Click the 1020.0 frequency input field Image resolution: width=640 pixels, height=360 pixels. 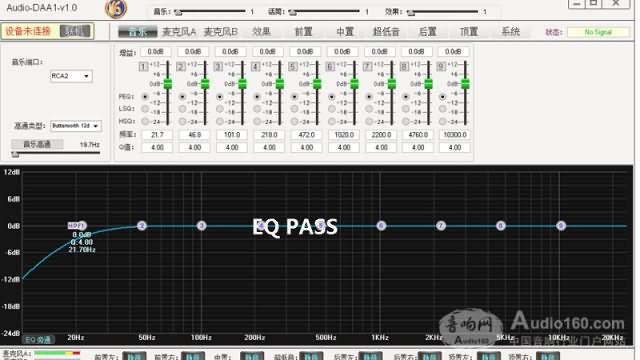pyautogui.click(x=344, y=135)
